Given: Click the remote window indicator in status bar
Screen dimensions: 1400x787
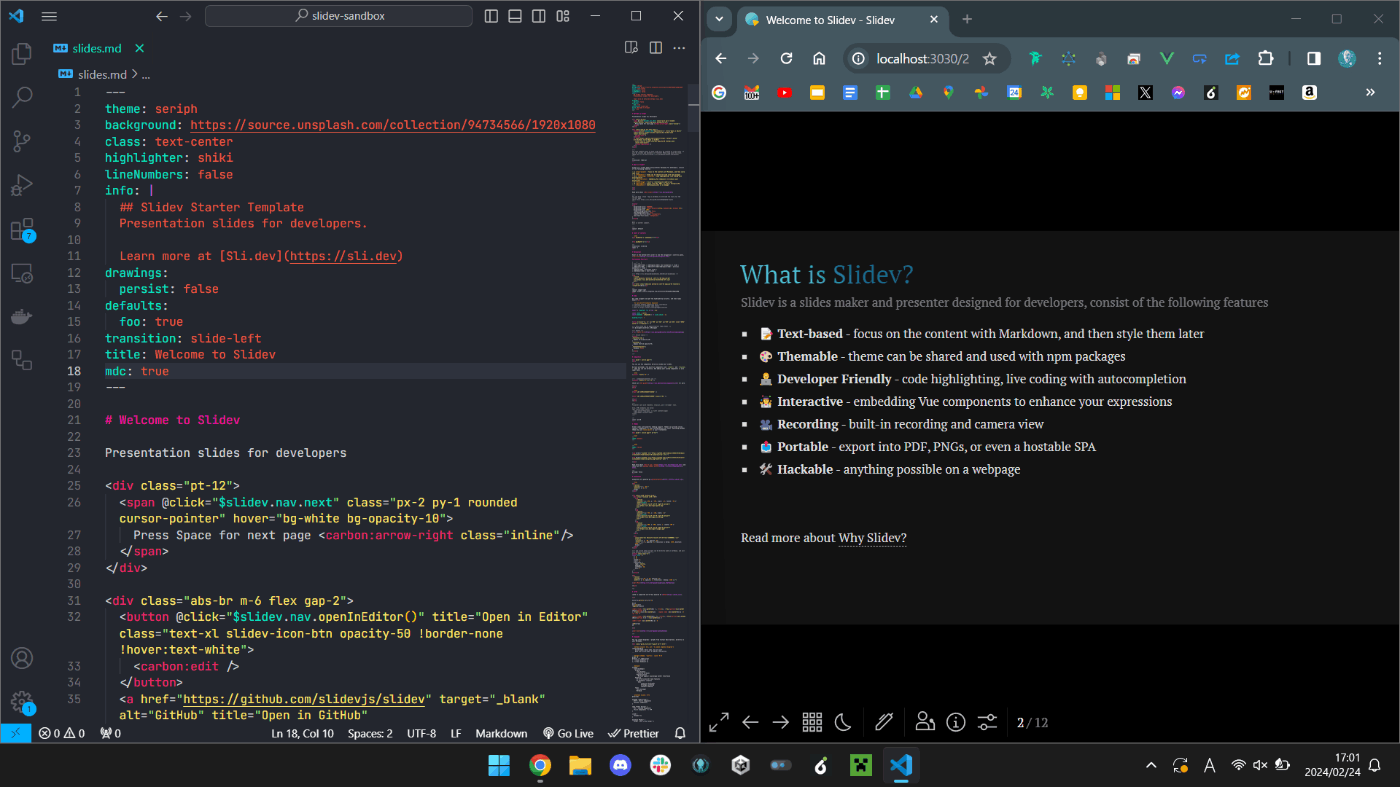Looking at the screenshot, I should (15, 733).
